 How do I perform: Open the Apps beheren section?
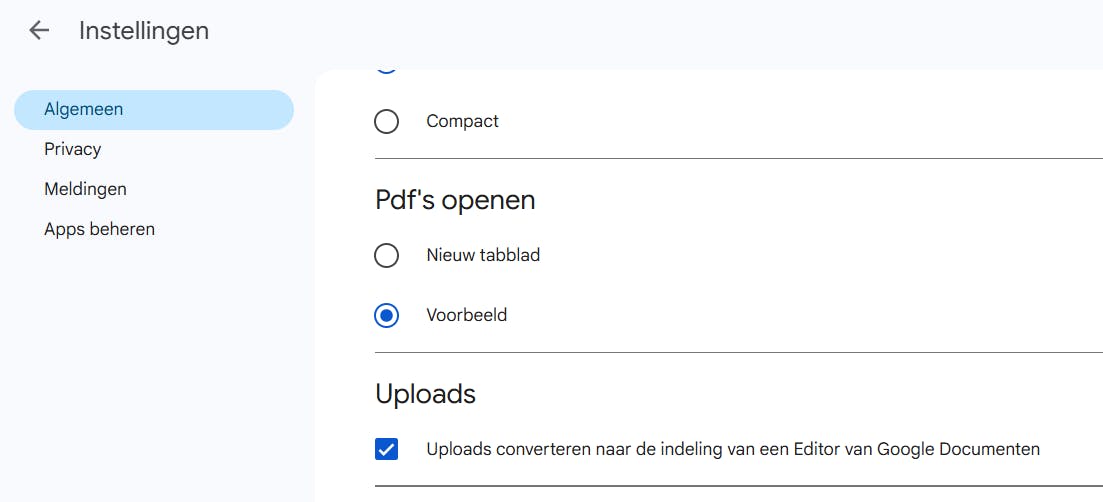click(x=99, y=229)
